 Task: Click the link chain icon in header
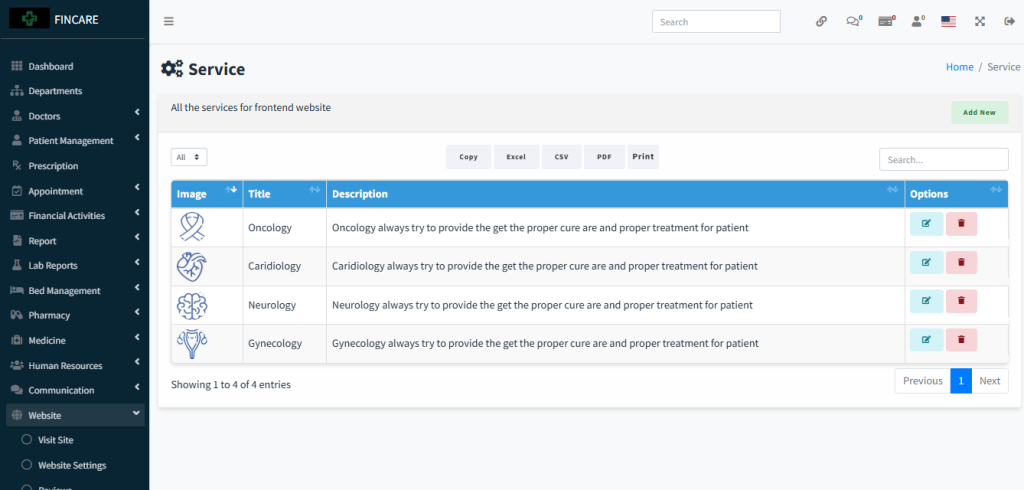(821, 21)
